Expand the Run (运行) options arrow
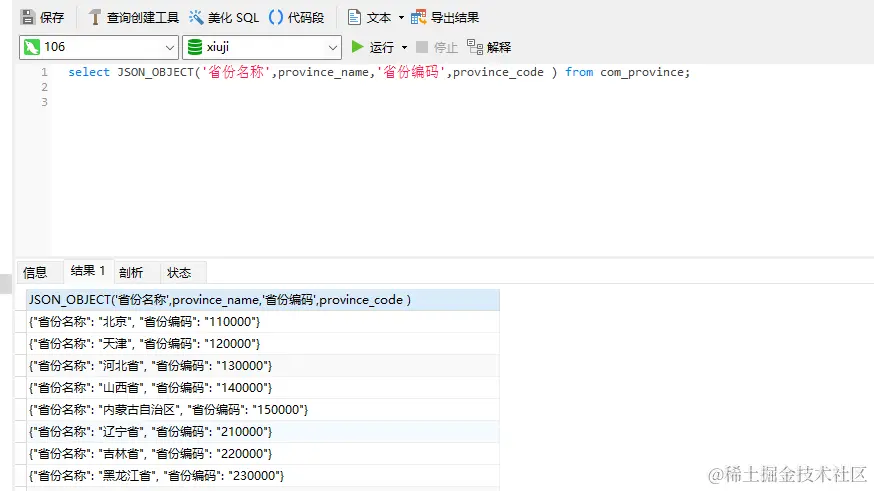Image resolution: width=874 pixels, height=491 pixels. pos(405,47)
